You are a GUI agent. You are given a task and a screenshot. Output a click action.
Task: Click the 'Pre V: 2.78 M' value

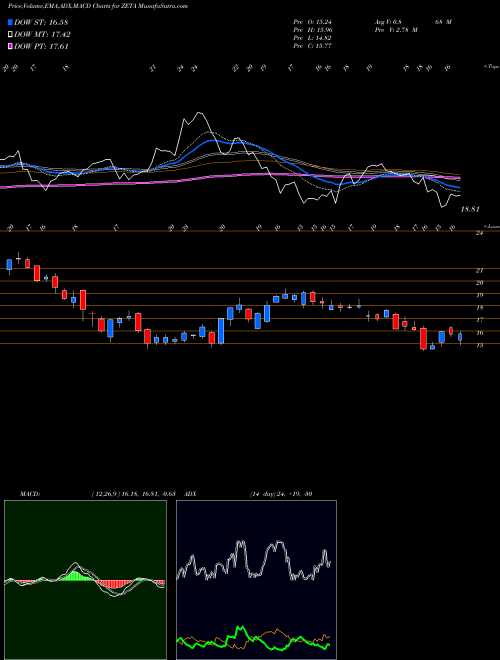[x=395, y=30]
